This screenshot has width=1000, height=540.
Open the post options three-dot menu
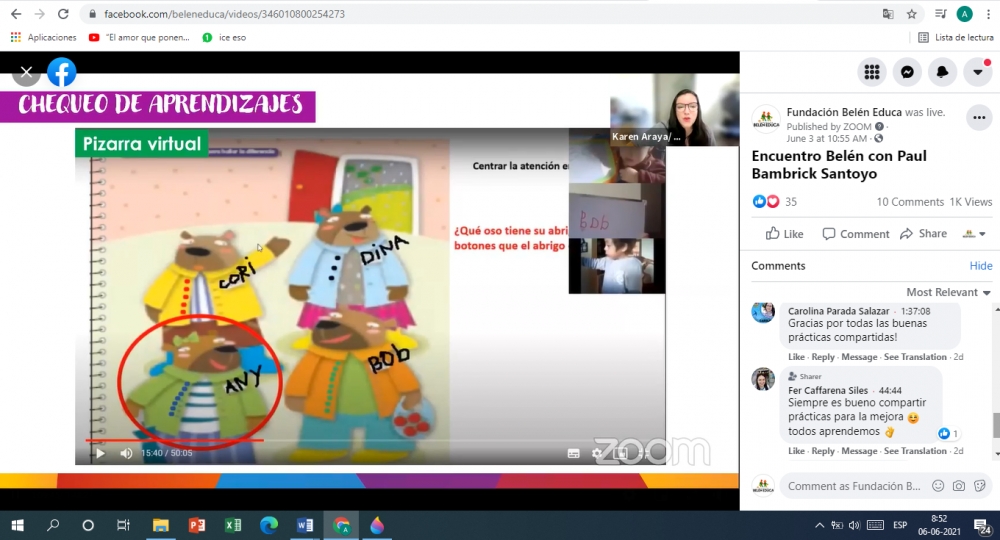pyautogui.click(x=979, y=118)
